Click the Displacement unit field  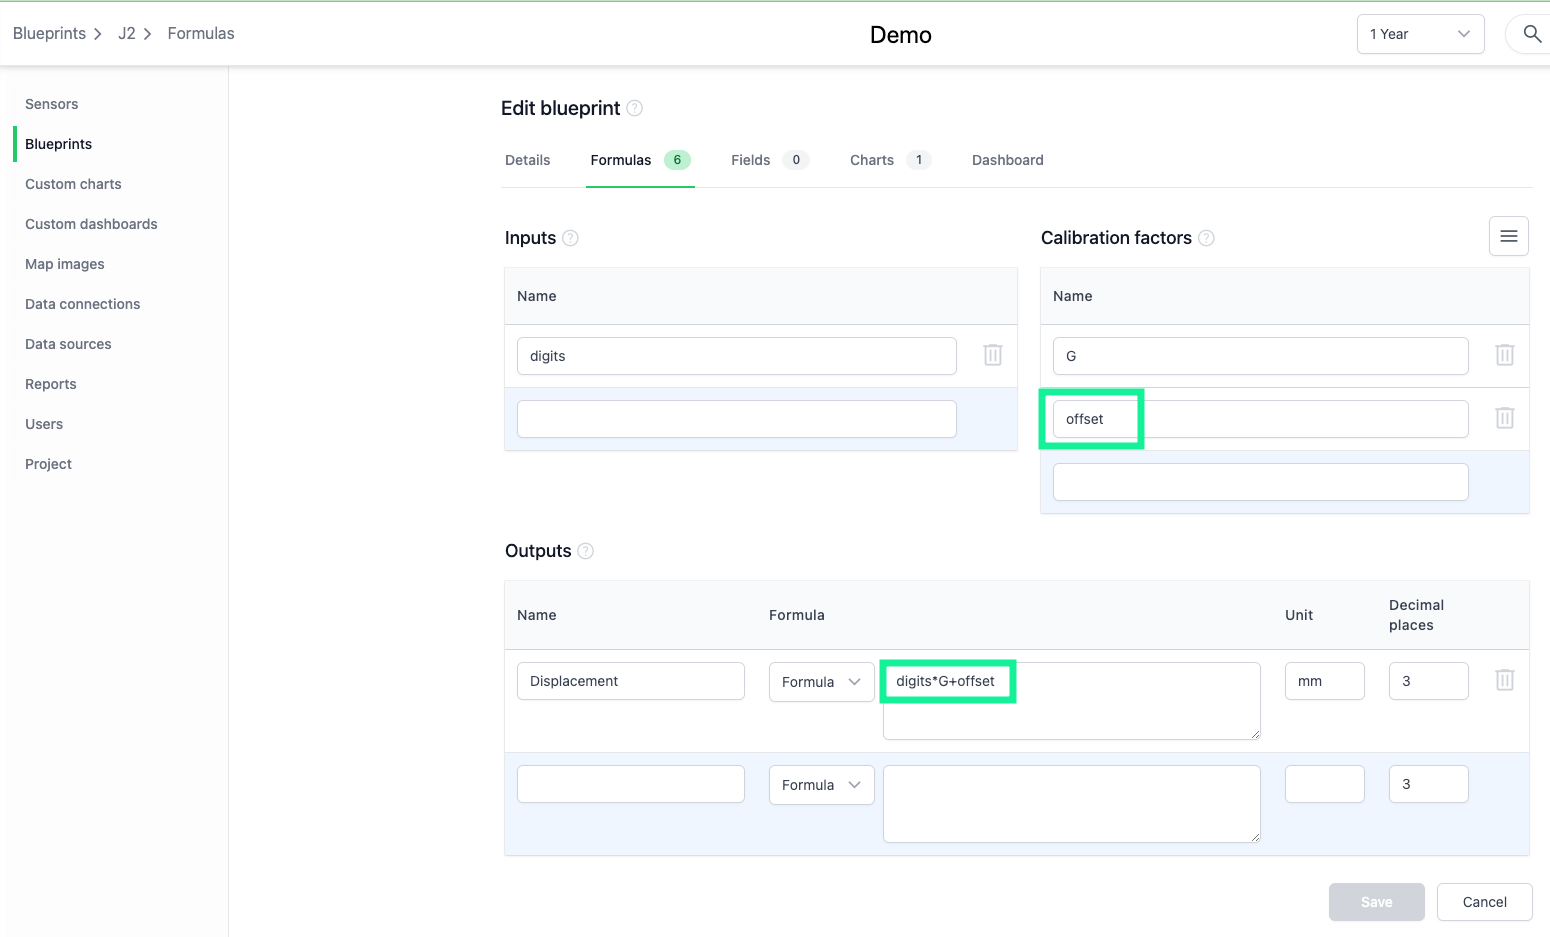coord(1324,681)
